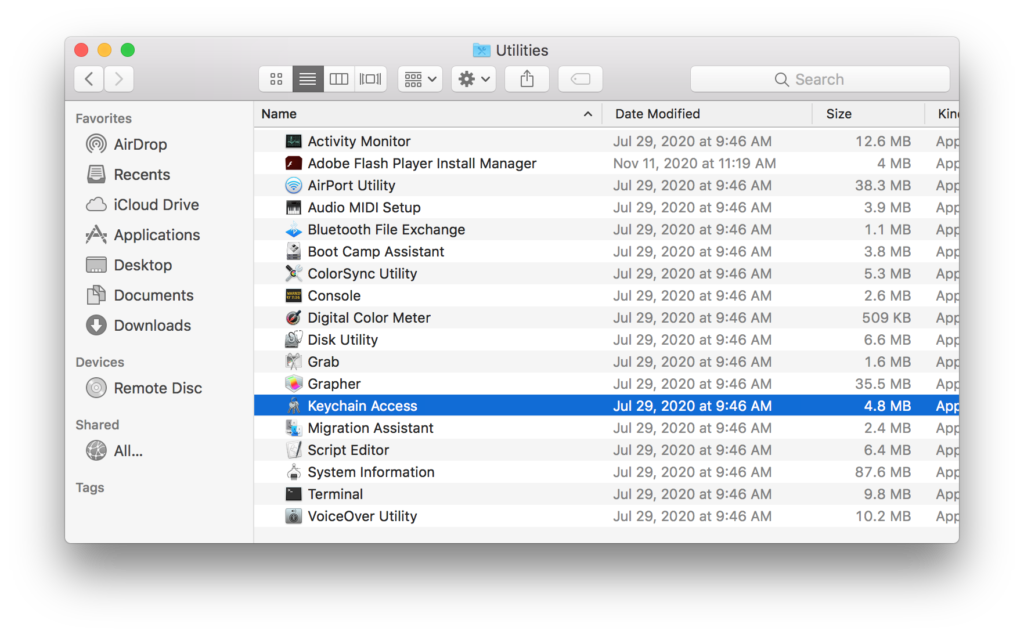1024x636 pixels.
Task: Switch to icon view
Action: pos(276,79)
